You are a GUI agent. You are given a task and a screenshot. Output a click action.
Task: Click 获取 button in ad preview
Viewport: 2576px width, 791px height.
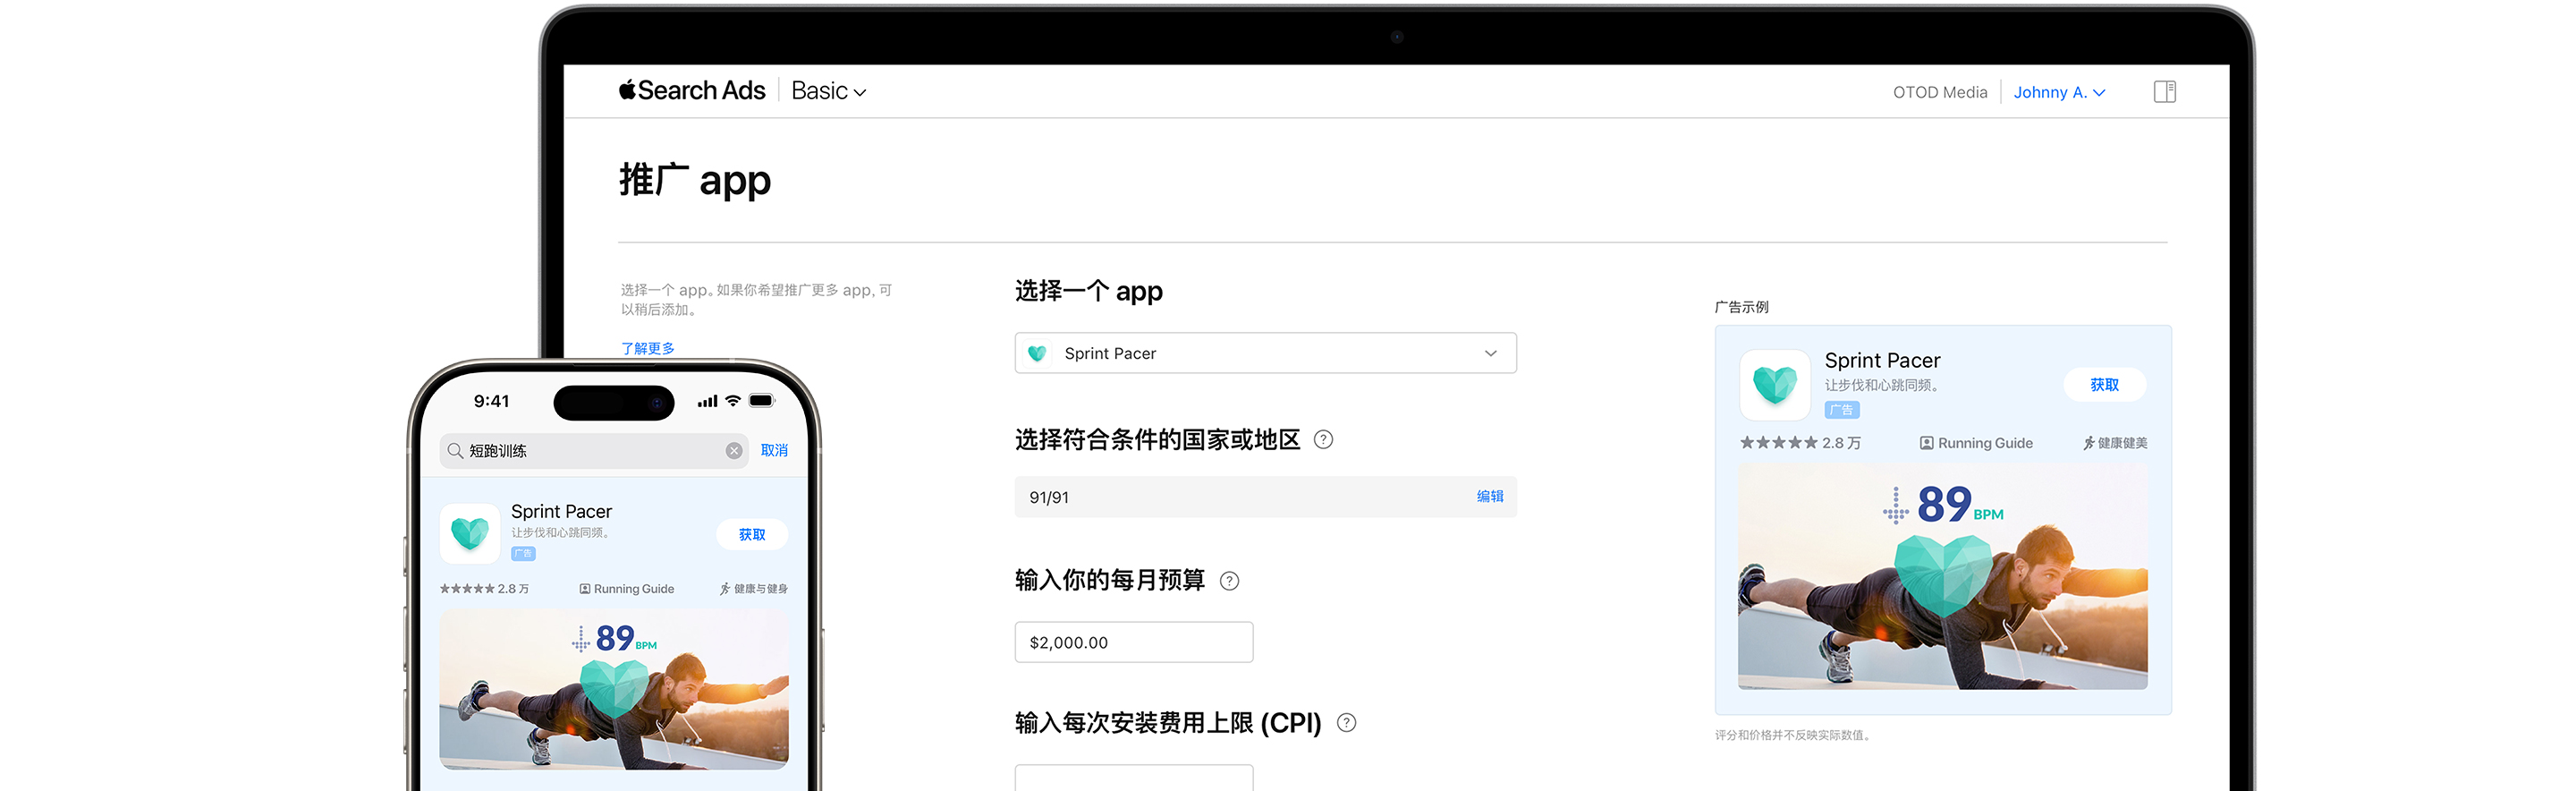coord(2104,385)
